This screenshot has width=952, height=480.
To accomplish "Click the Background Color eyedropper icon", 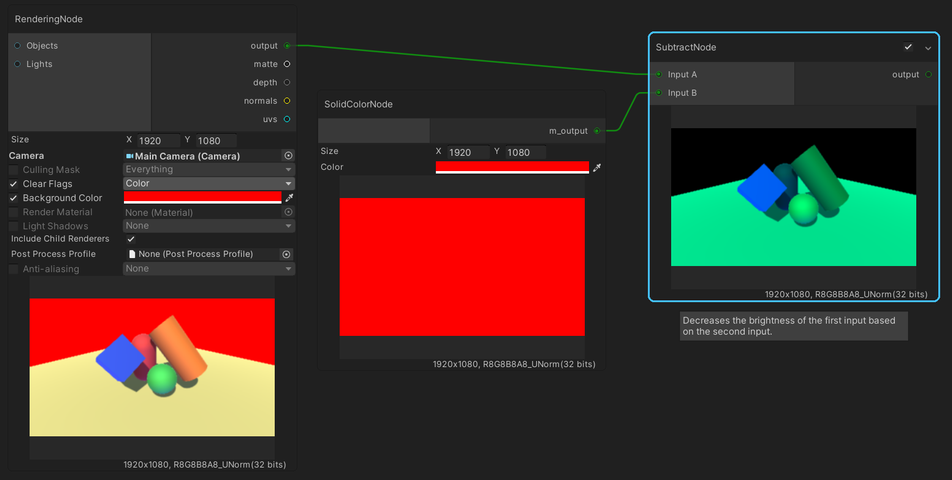I will [289, 198].
